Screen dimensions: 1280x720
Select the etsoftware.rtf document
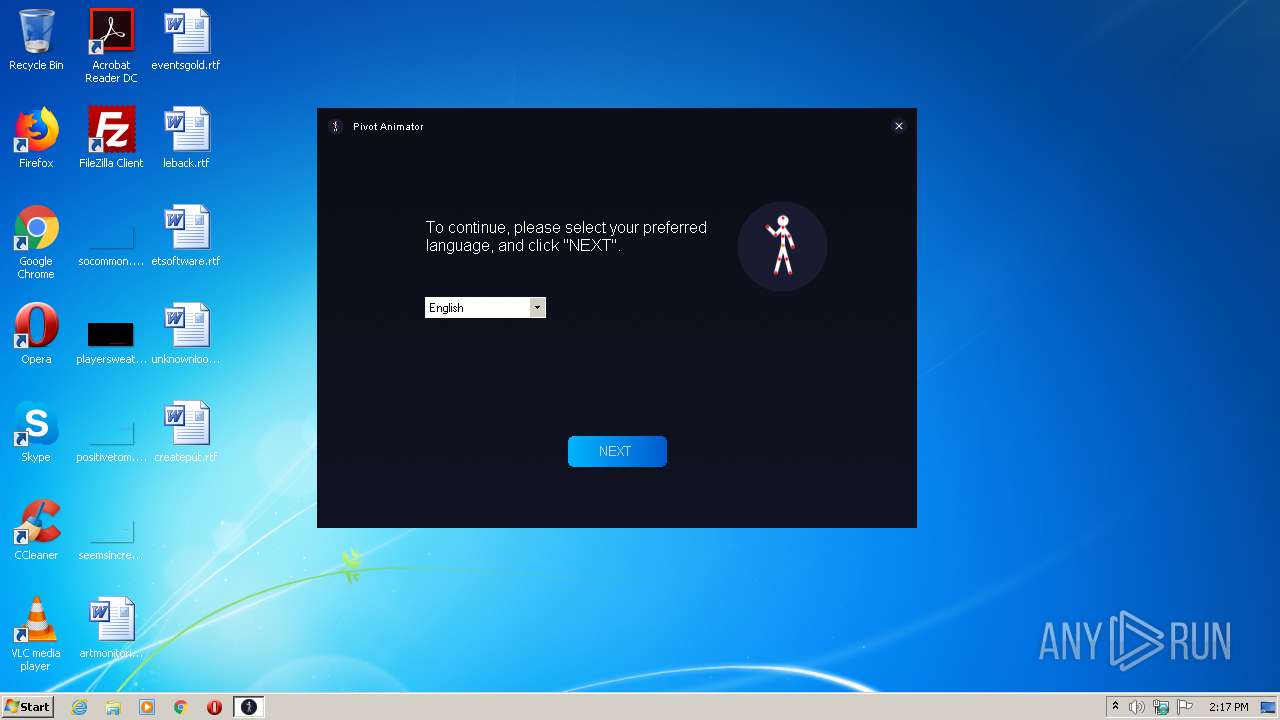click(186, 236)
